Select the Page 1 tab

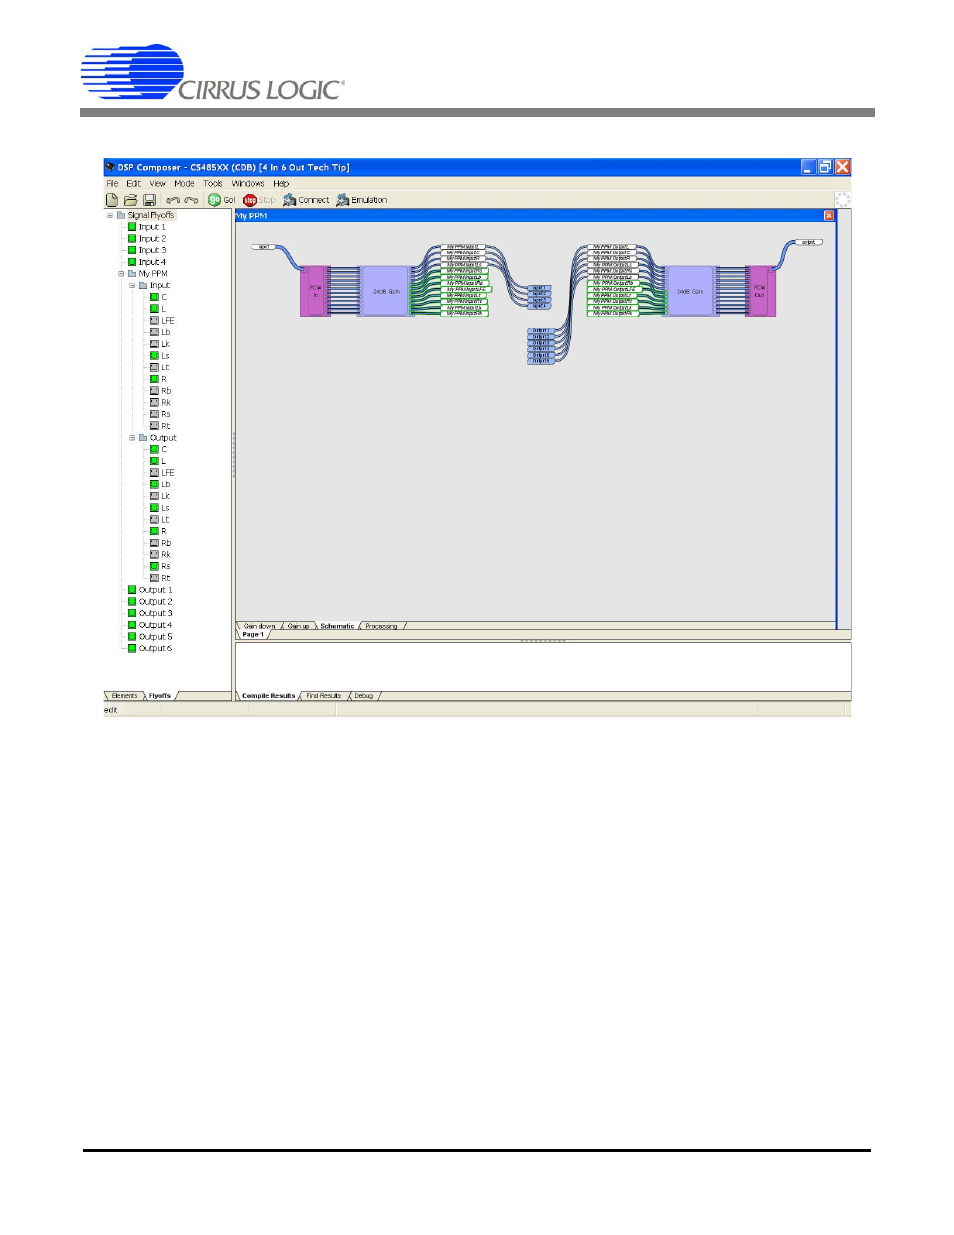click(x=252, y=635)
